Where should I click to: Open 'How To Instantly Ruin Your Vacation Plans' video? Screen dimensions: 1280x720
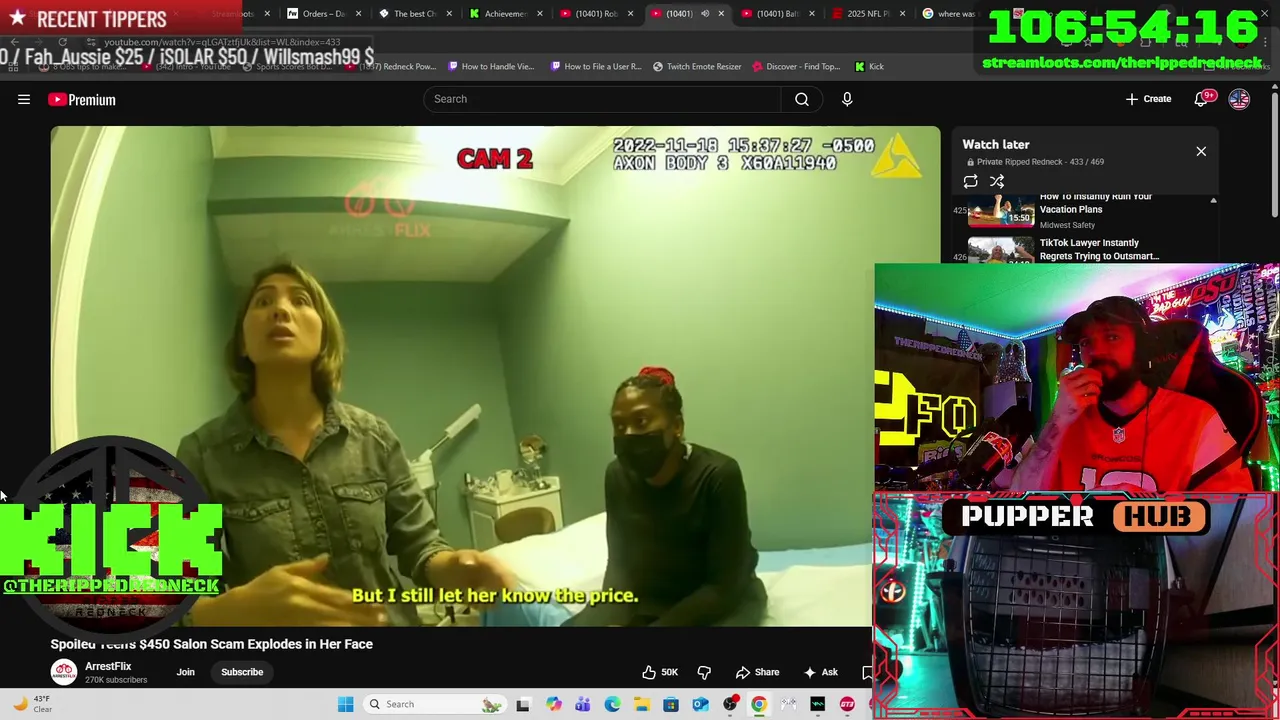pyautogui.click(x=1084, y=209)
